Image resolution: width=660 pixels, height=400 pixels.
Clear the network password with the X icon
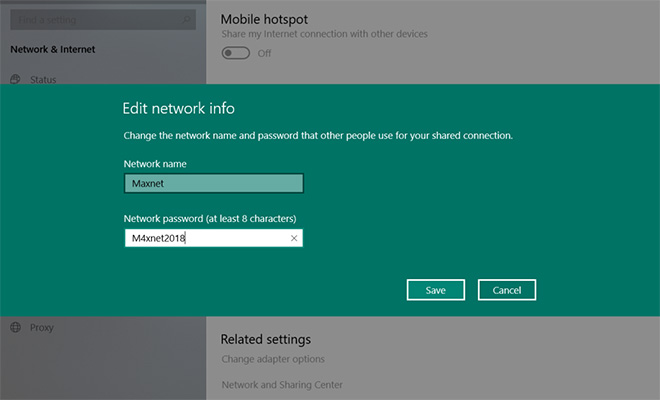[294, 238]
